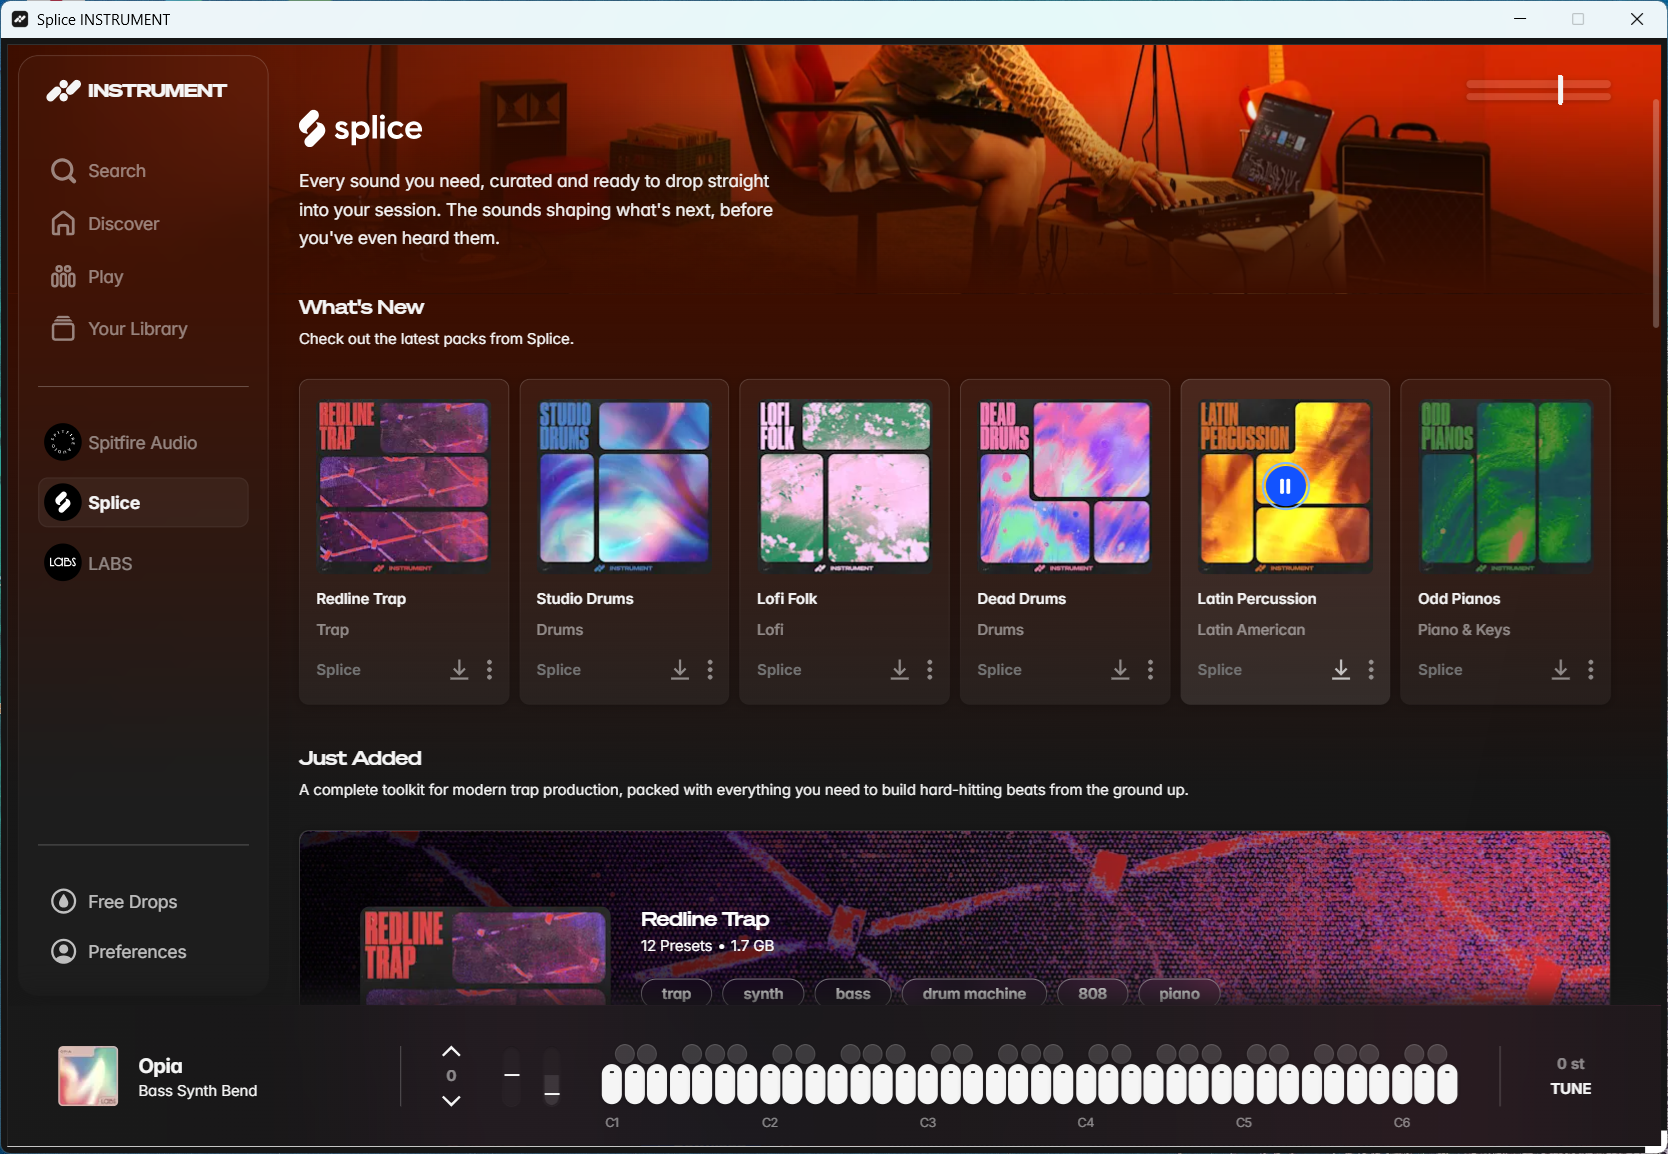This screenshot has width=1668, height=1154.
Task: Open more options for Odd Pianos
Action: (1591, 670)
